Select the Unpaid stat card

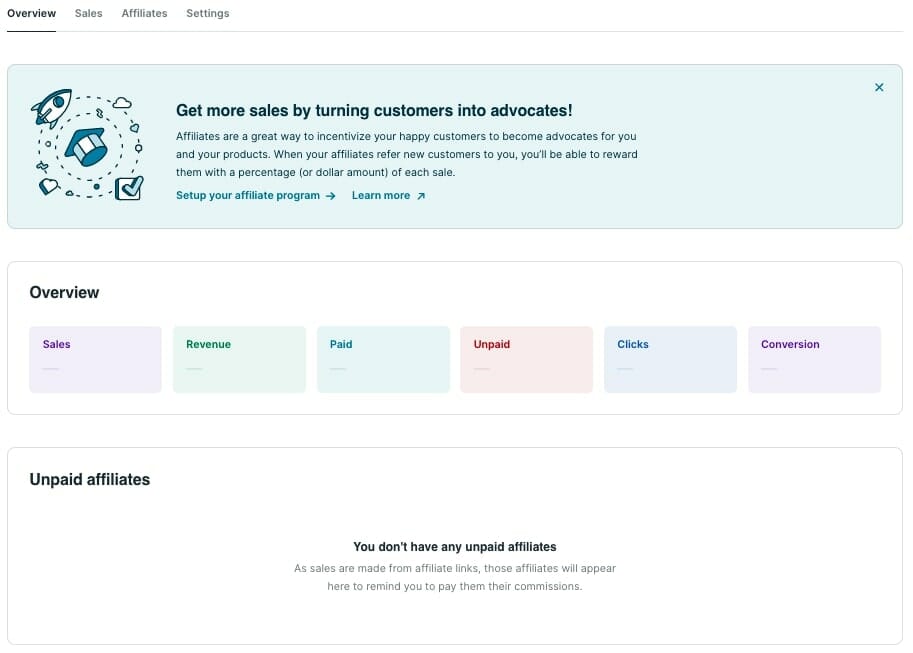(x=526, y=359)
